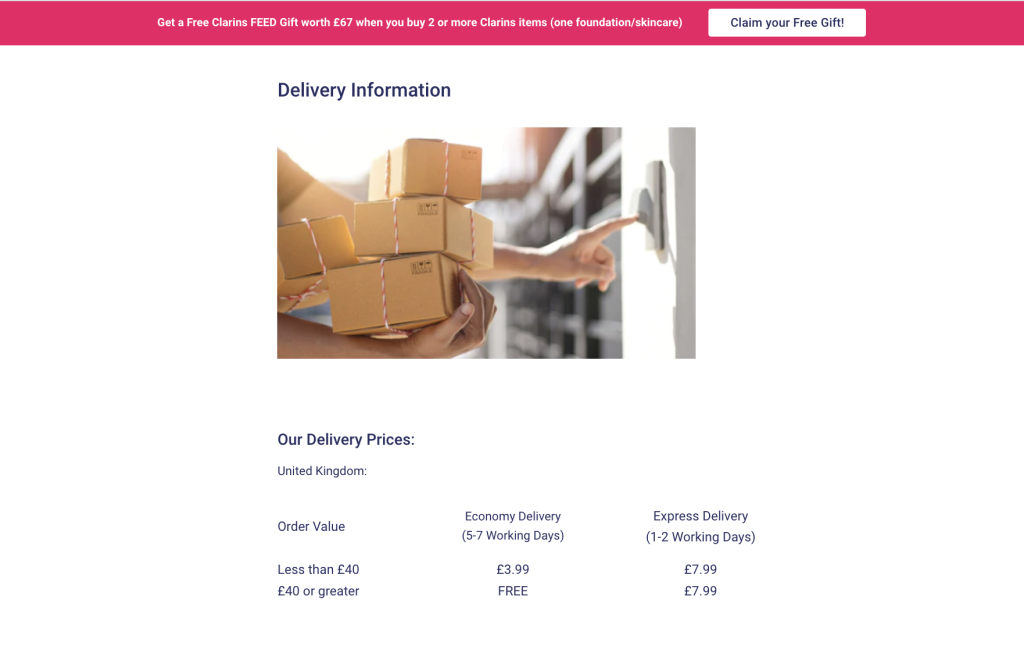Image resolution: width=1024 pixels, height=671 pixels.
Task: Select the £40 or greater row label
Action: [318, 591]
